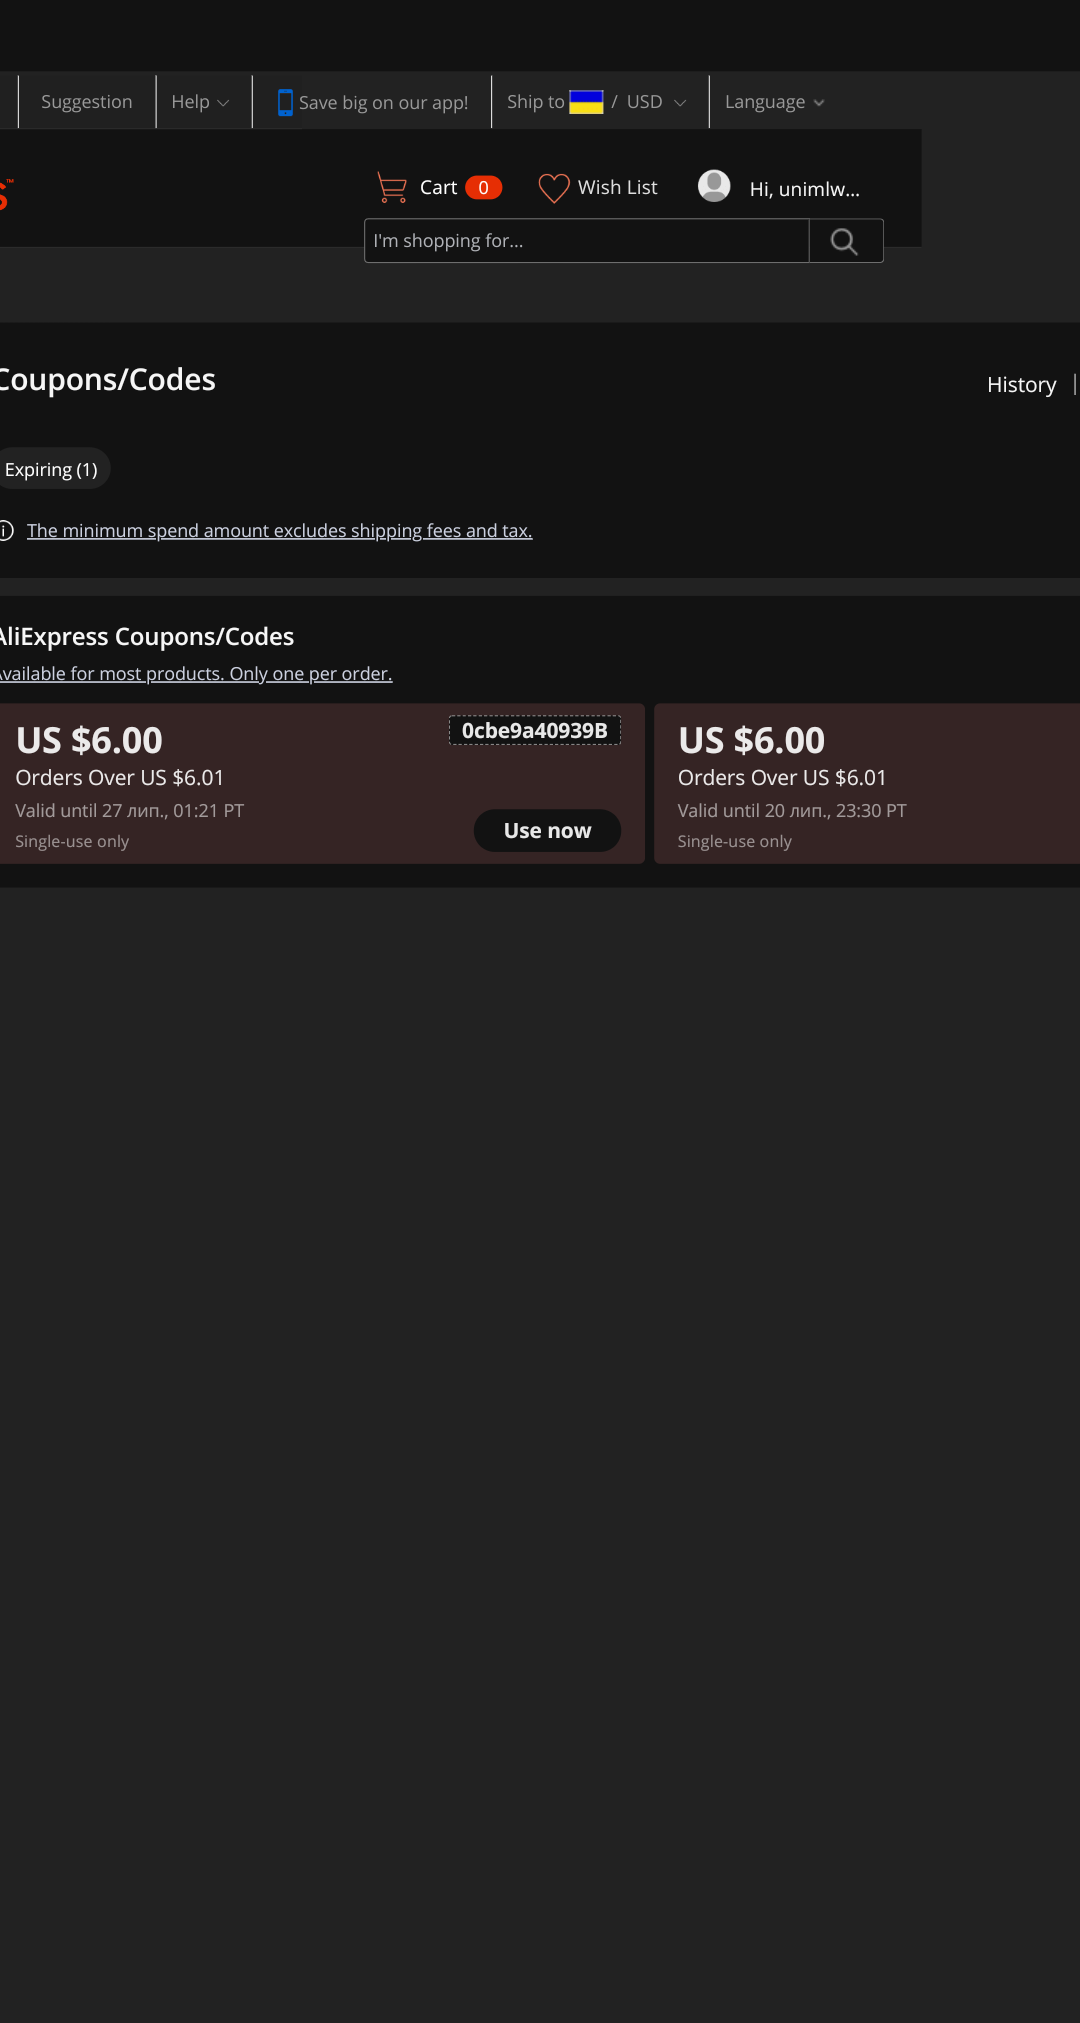
Task: Copy coupon code 0cbe9a40939B
Action: pos(535,731)
